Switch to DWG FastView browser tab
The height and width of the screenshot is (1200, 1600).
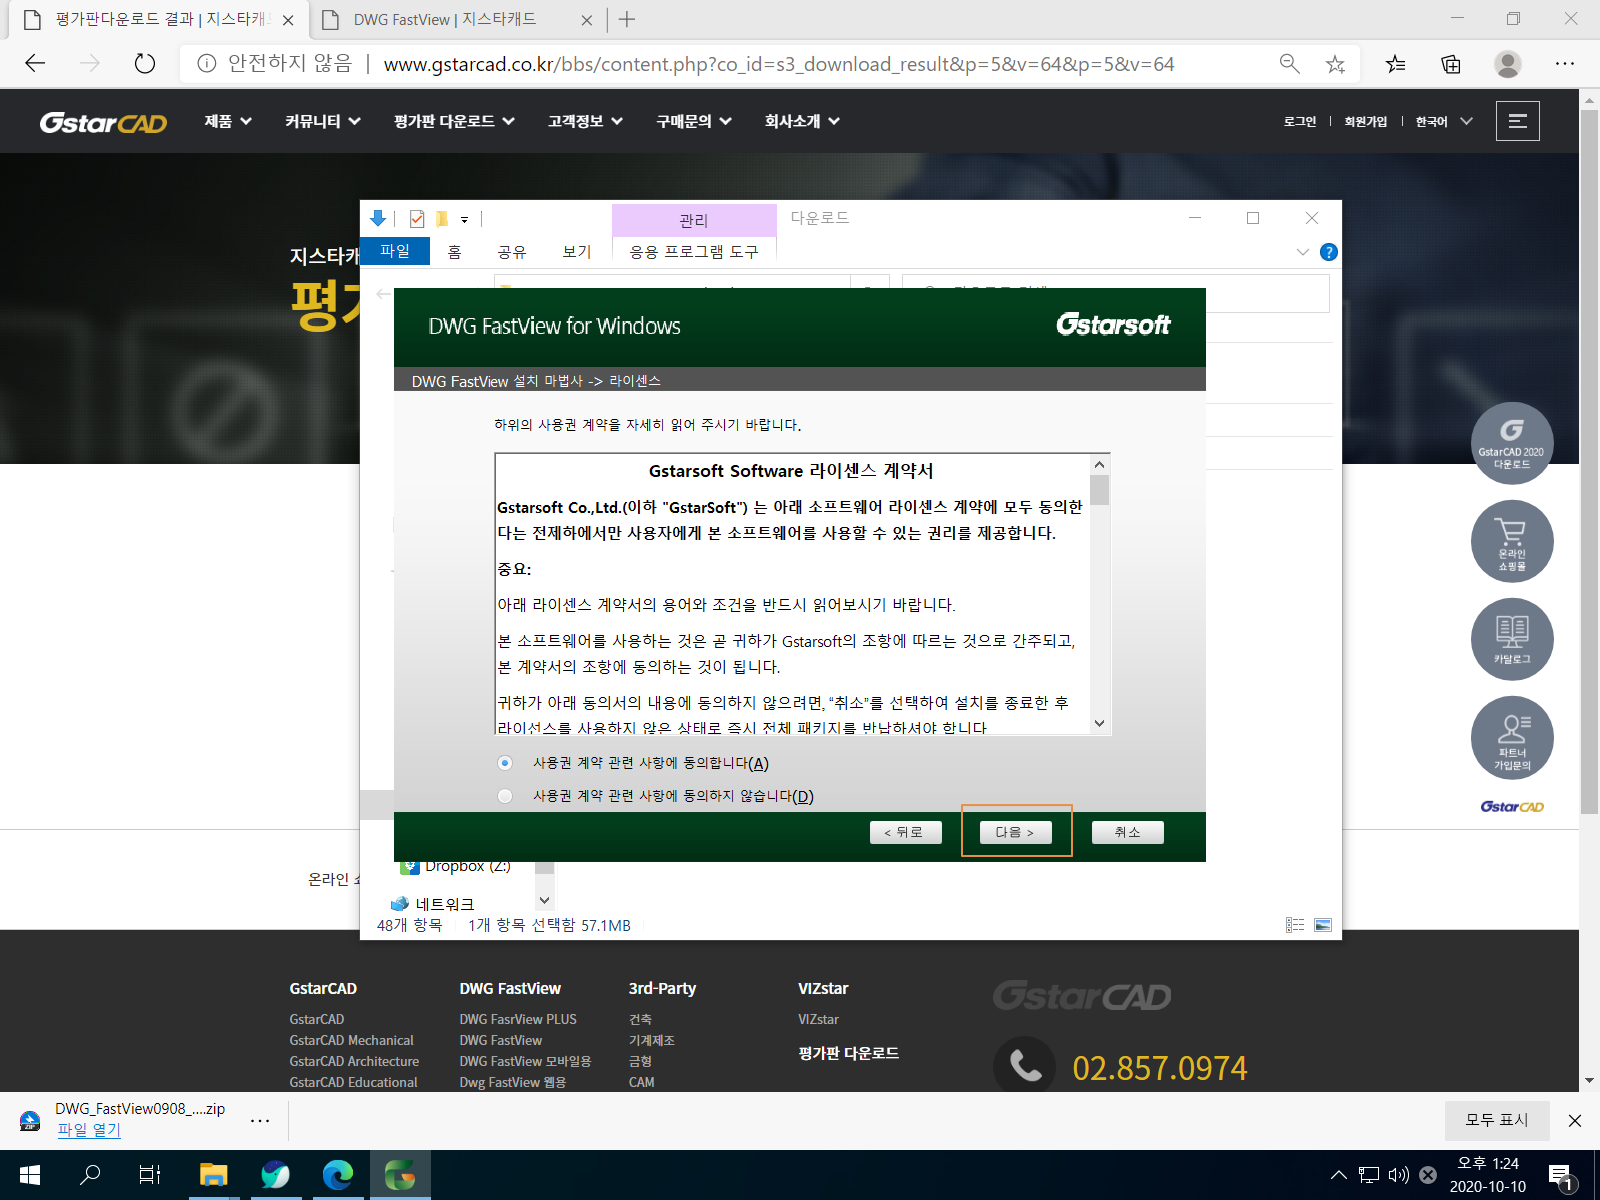[x=457, y=20]
